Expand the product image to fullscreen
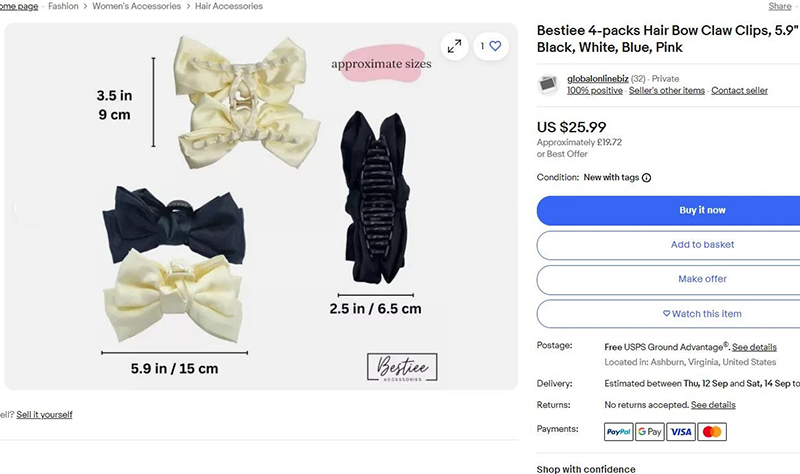This screenshot has height=474, width=800. click(x=454, y=46)
